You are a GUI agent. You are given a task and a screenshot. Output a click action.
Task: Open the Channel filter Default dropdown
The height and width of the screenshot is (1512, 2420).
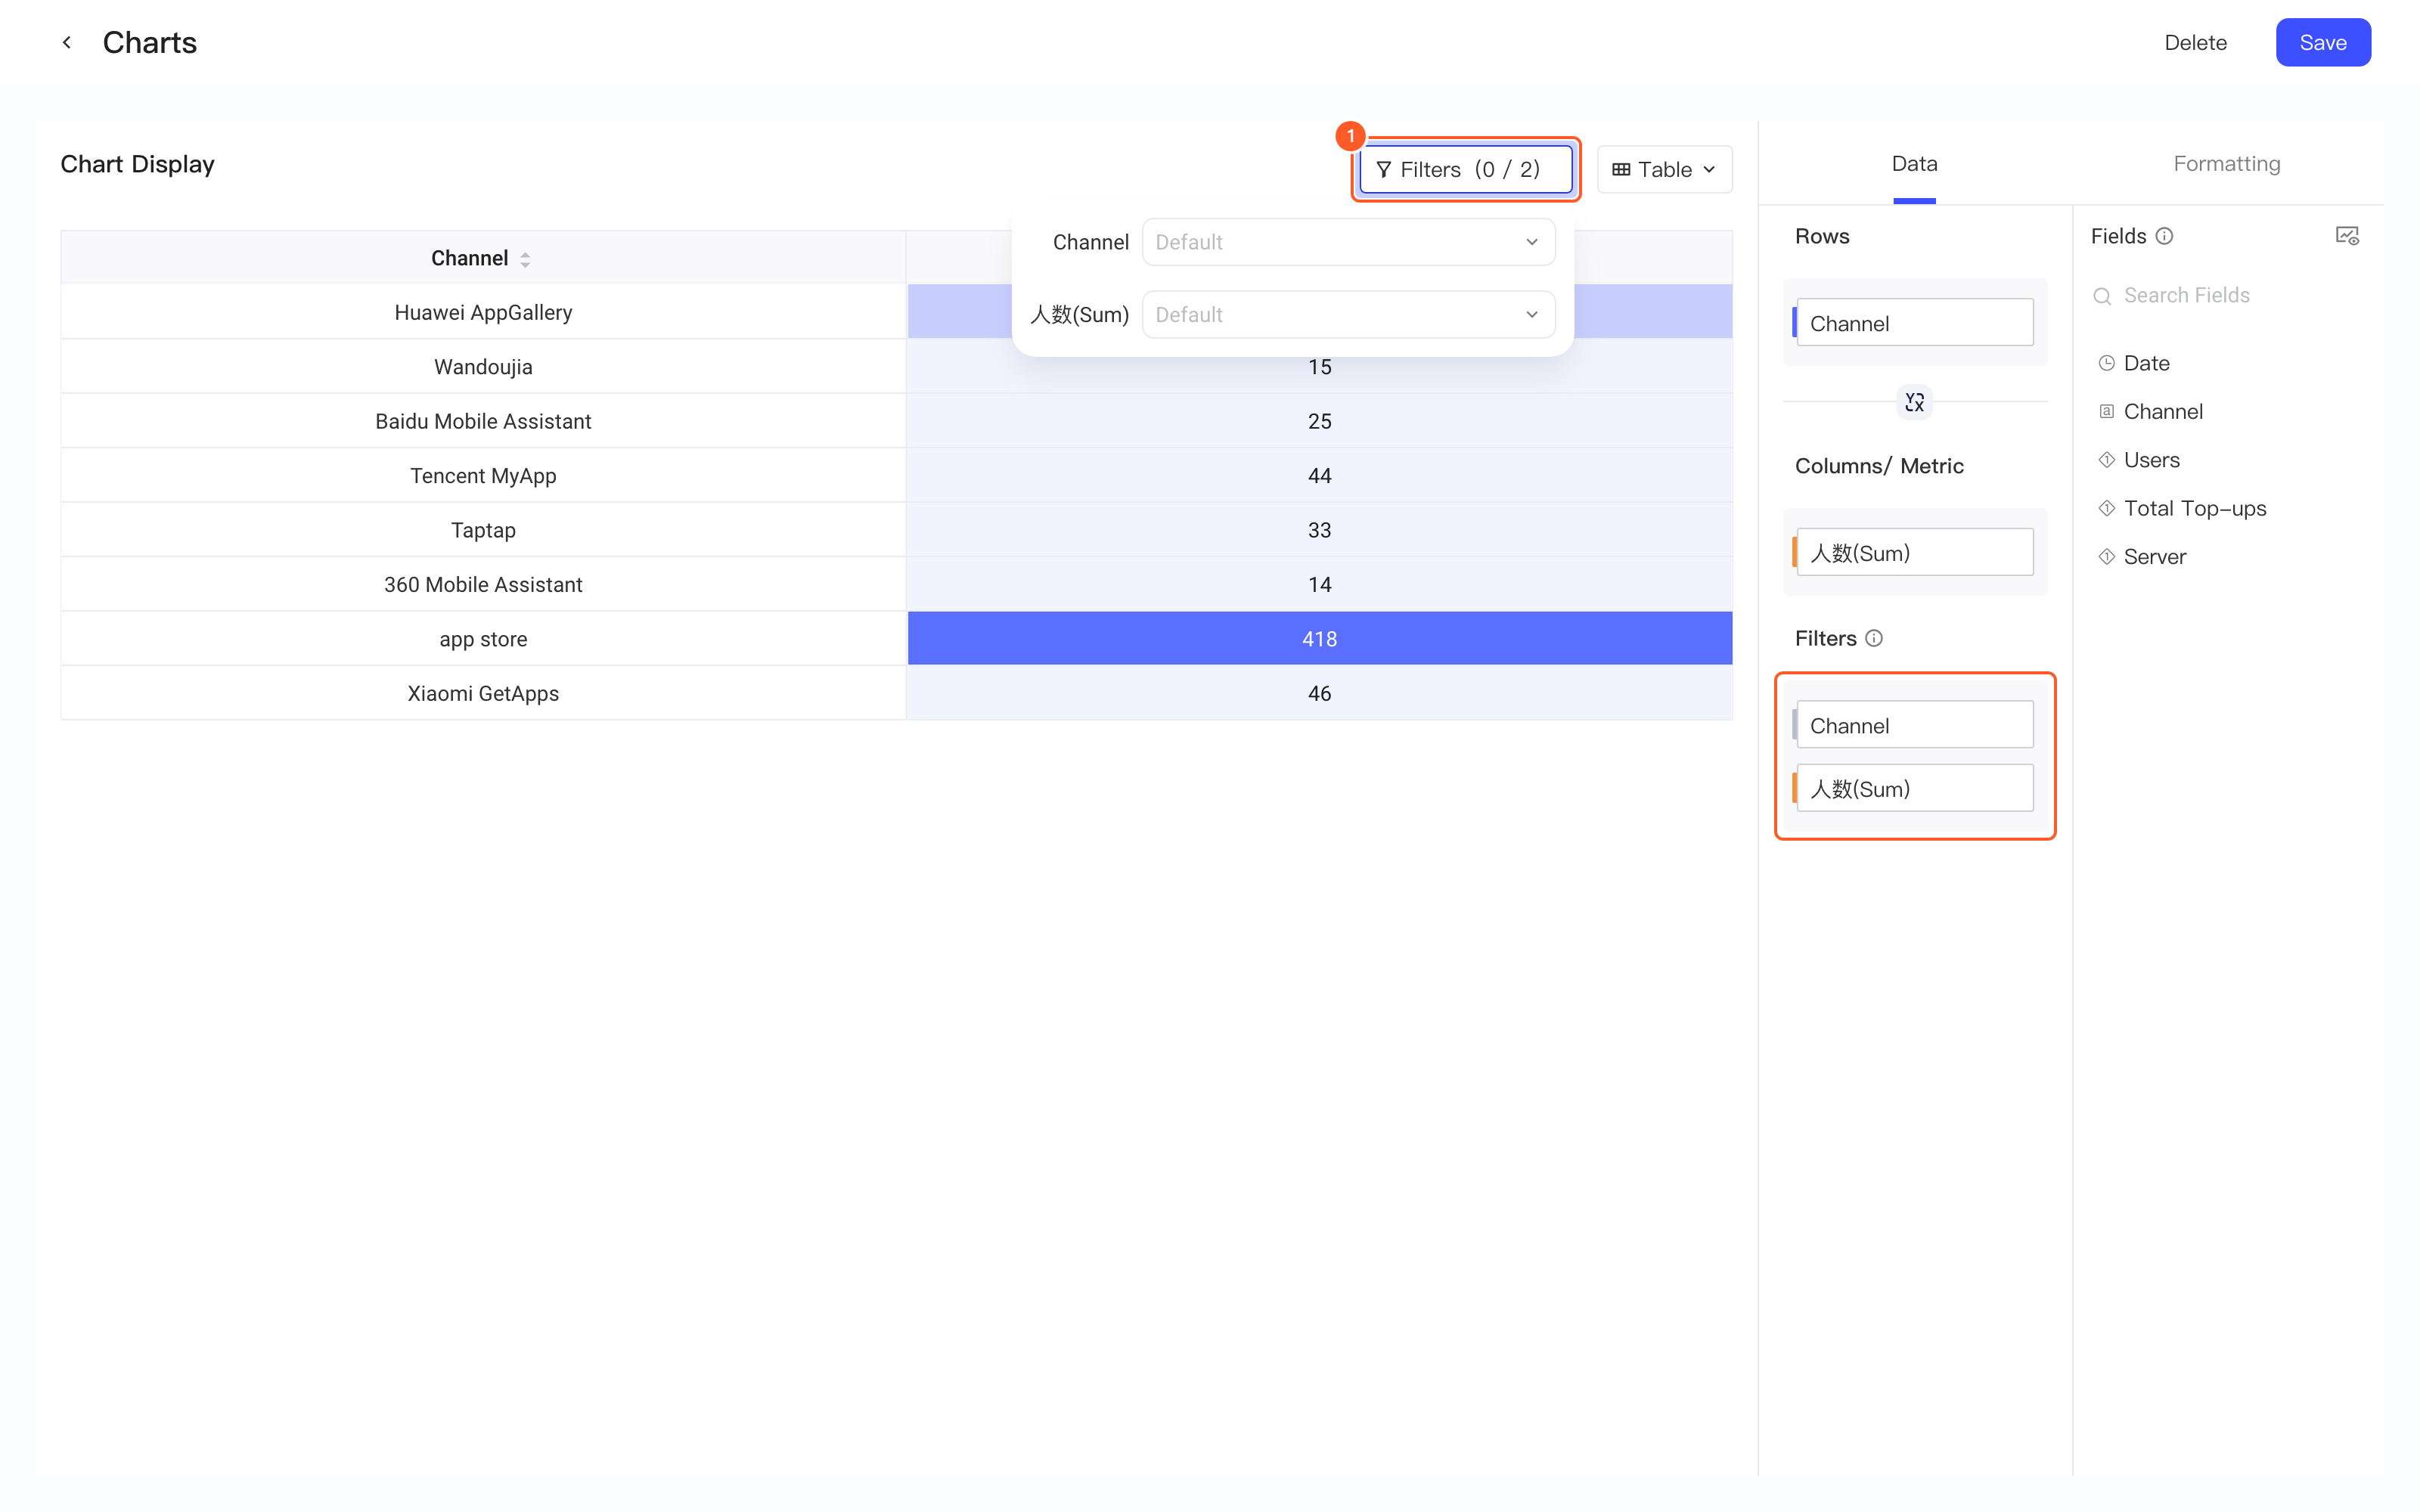pyautogui.click(x=1348, y=242)
